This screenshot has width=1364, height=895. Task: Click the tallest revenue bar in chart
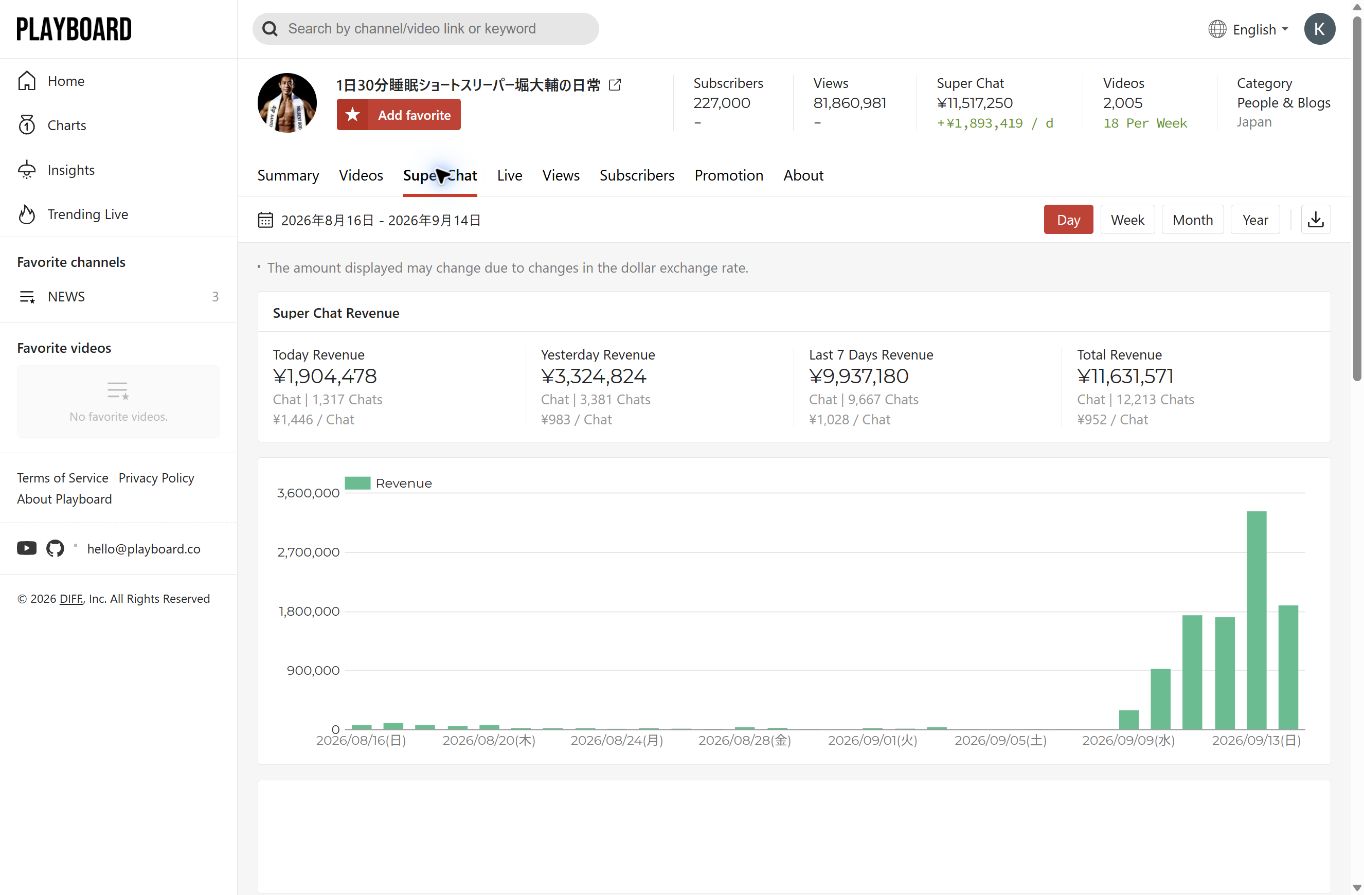point(1257,620)
